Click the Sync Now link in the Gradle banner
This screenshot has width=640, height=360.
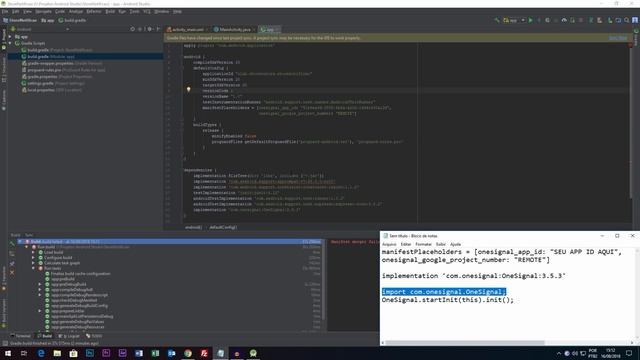[618, 38]
